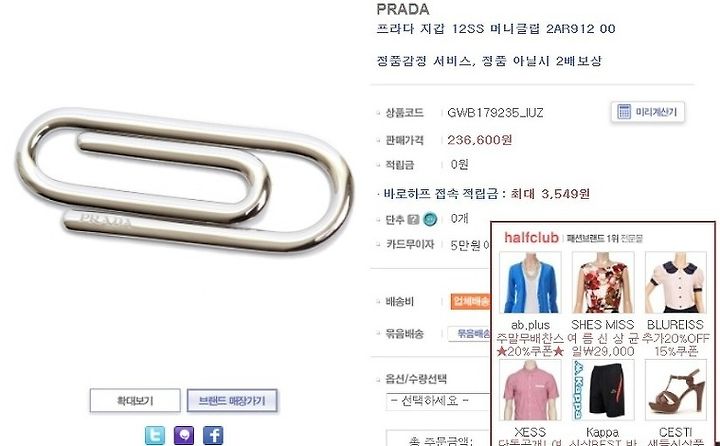Image resolution: width=720 pixels, height=446 pixels.
Task: Click the Prada paperclip product image
Action: point(185,181)
